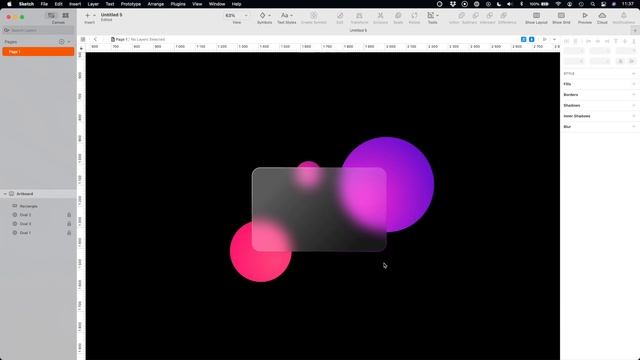Screen dimensions: 640x360
Task: Add a border in Borders section
Action: [x=634, y=95]
